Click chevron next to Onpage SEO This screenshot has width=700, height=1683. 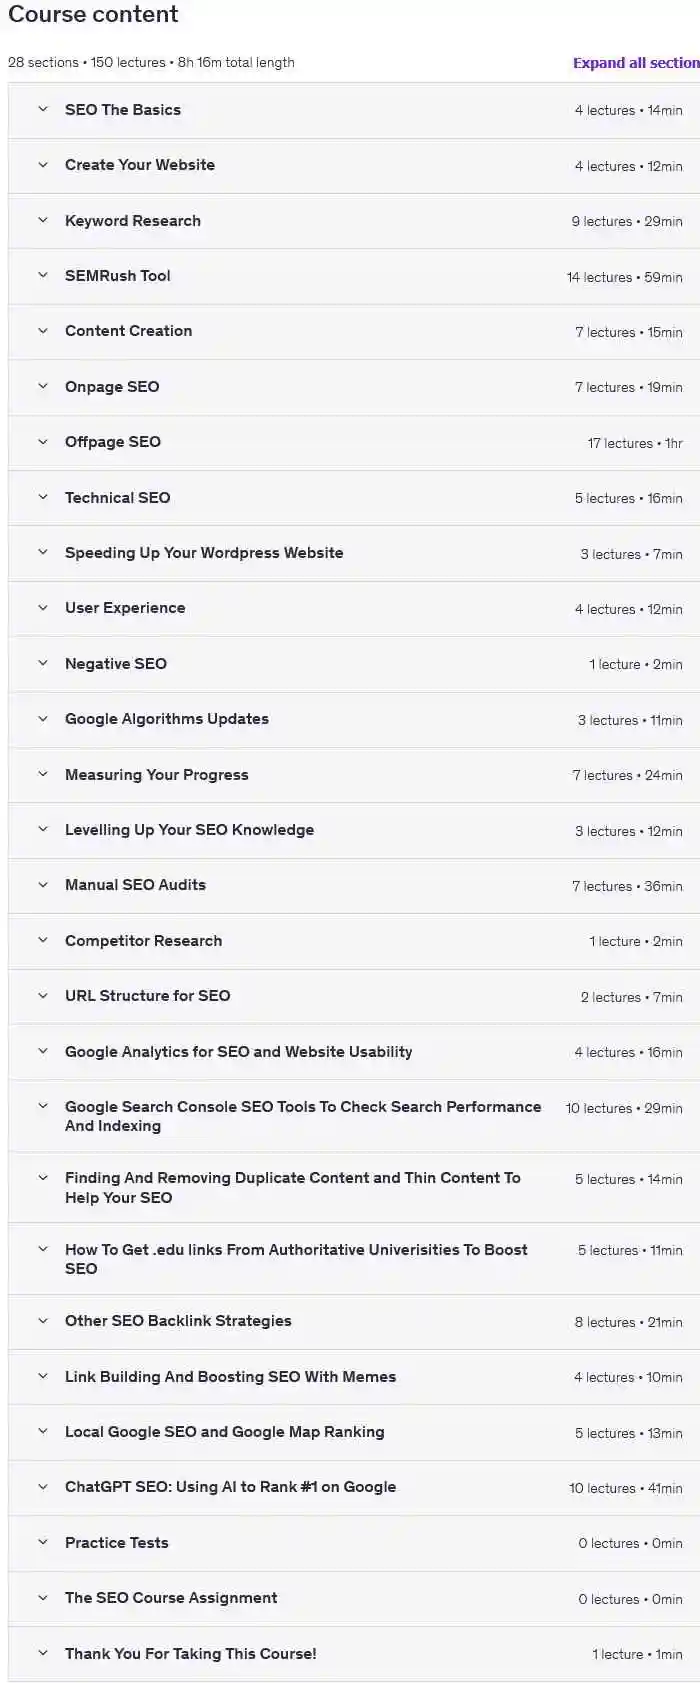click(43, 387)
